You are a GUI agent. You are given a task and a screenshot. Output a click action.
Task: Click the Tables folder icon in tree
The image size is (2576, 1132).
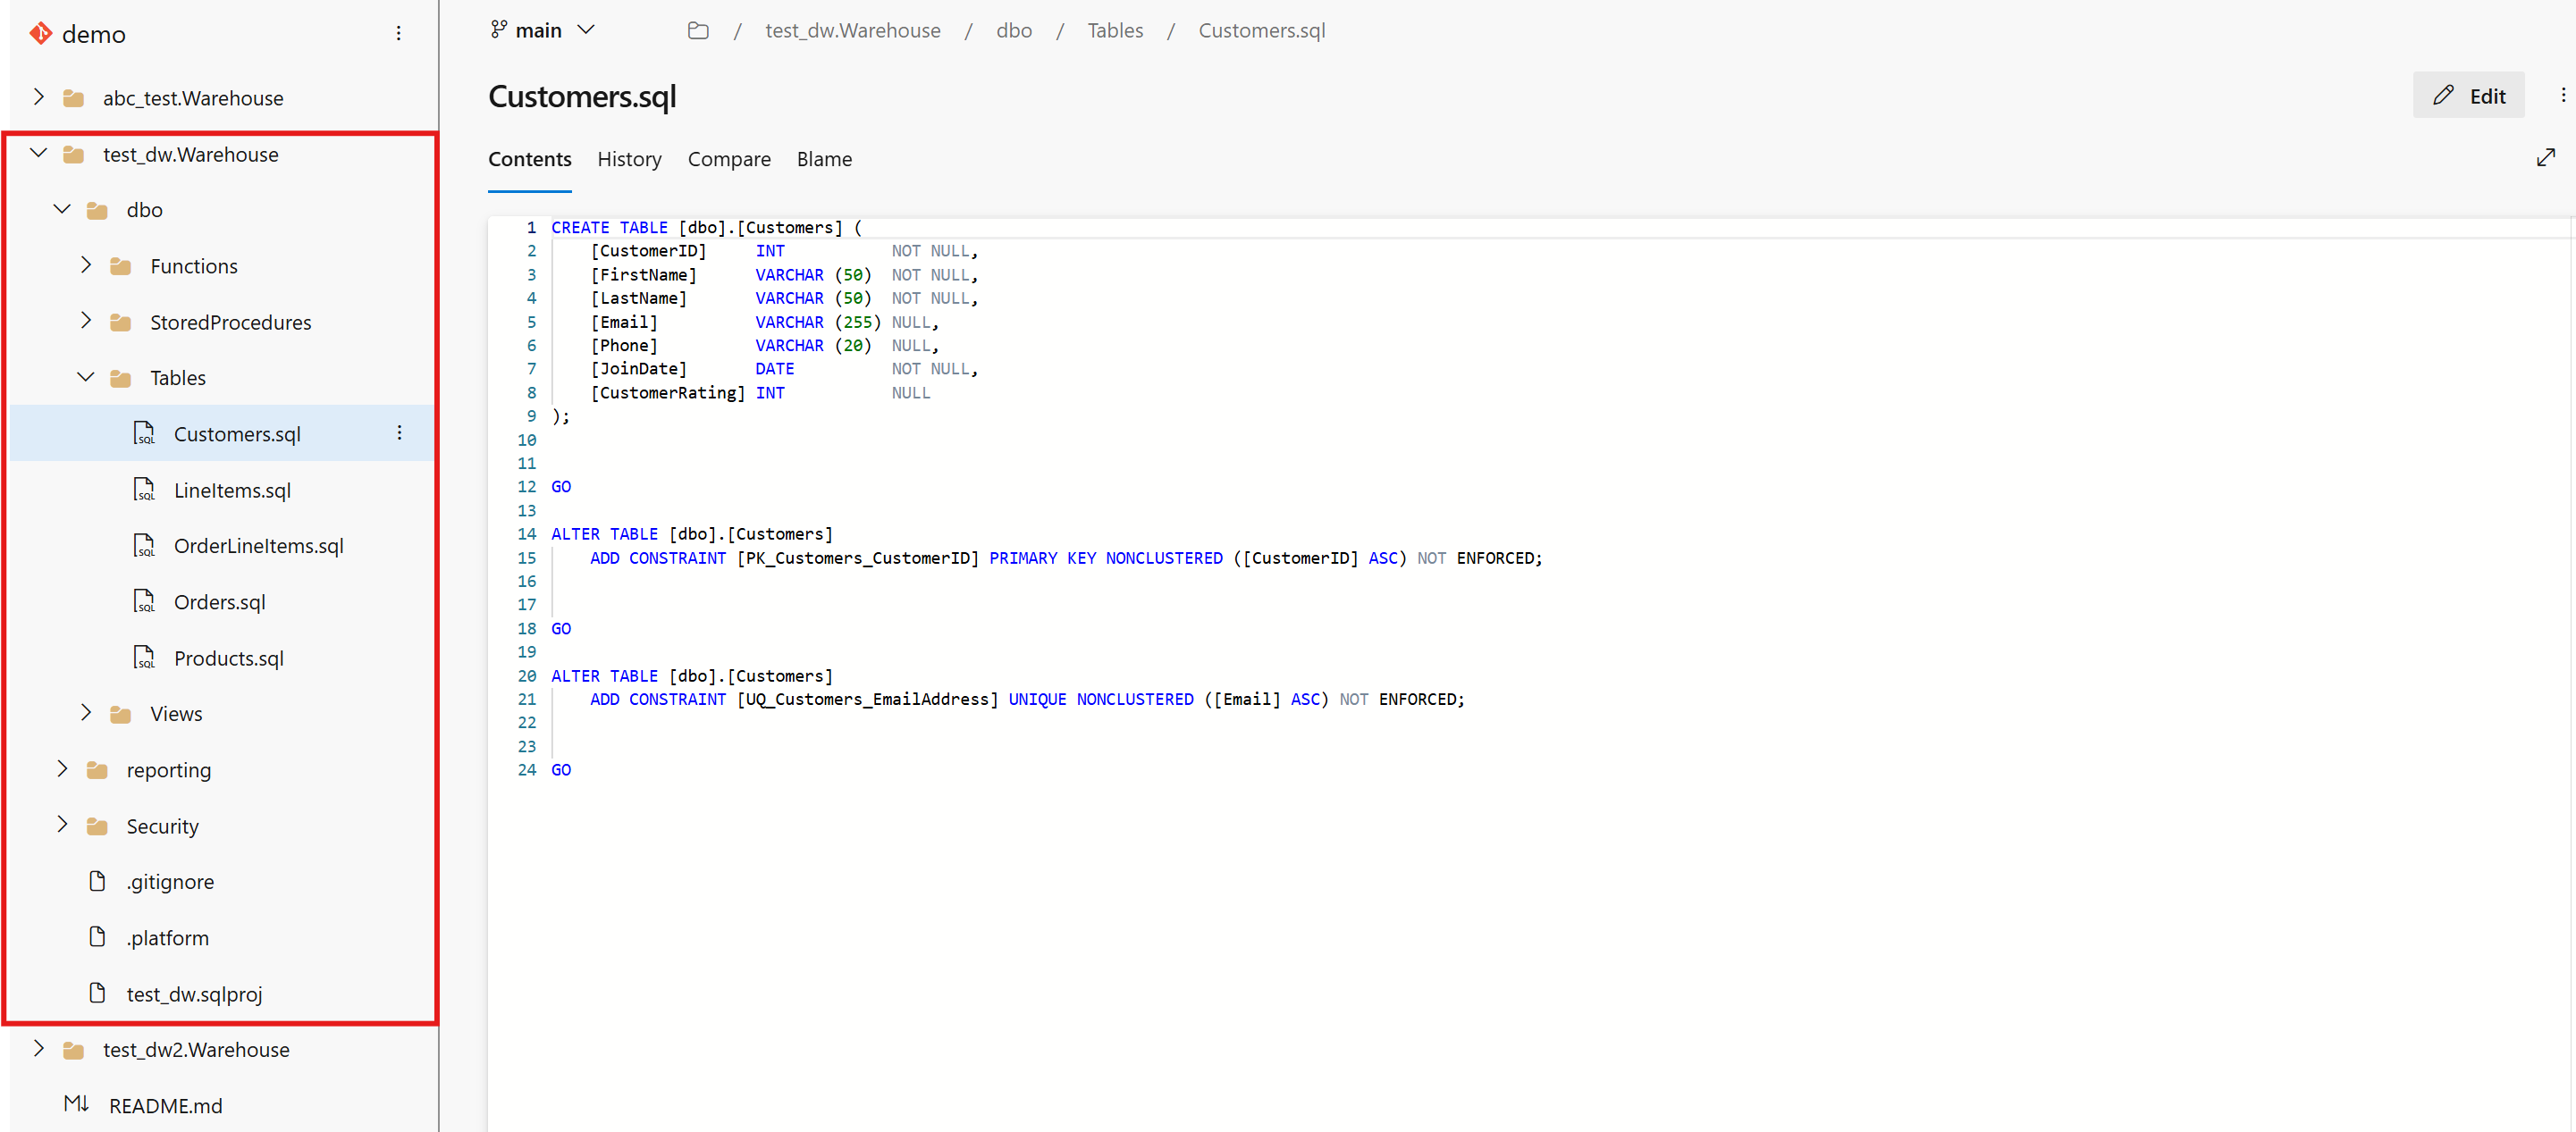[x=121, y=378]
